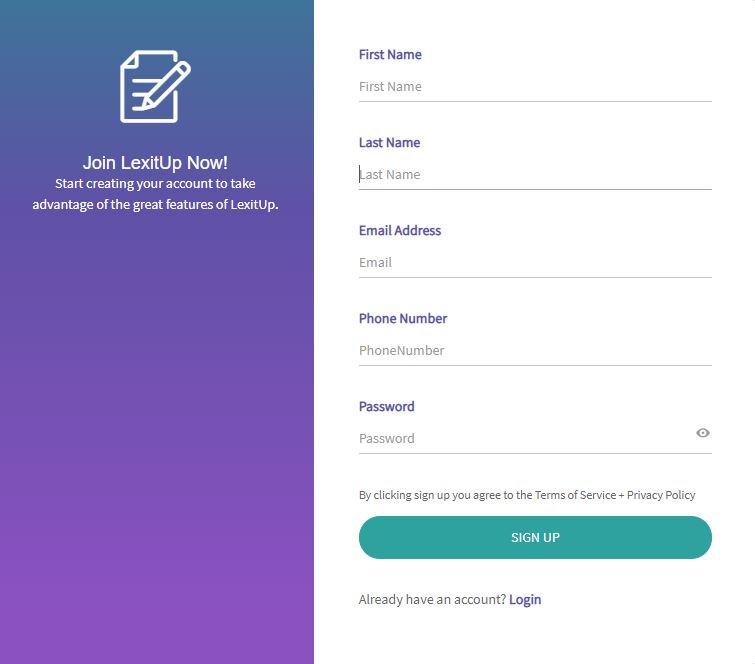The width and height of the screenshot is (755, 664).
Task: Click the "Email Address" field label
Action: [x=400, y=231]
